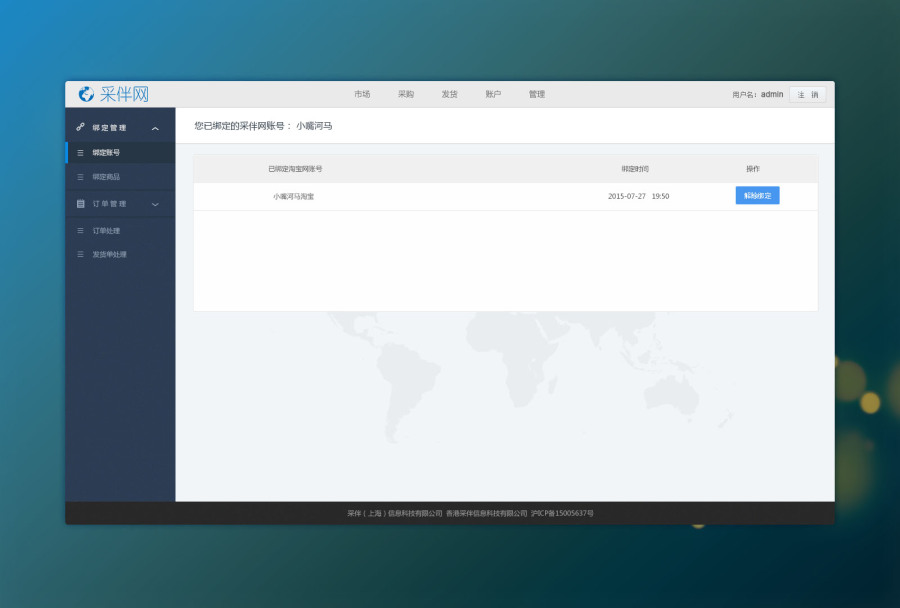Open the 管理 menu item
900x608 pixels.
536,94
